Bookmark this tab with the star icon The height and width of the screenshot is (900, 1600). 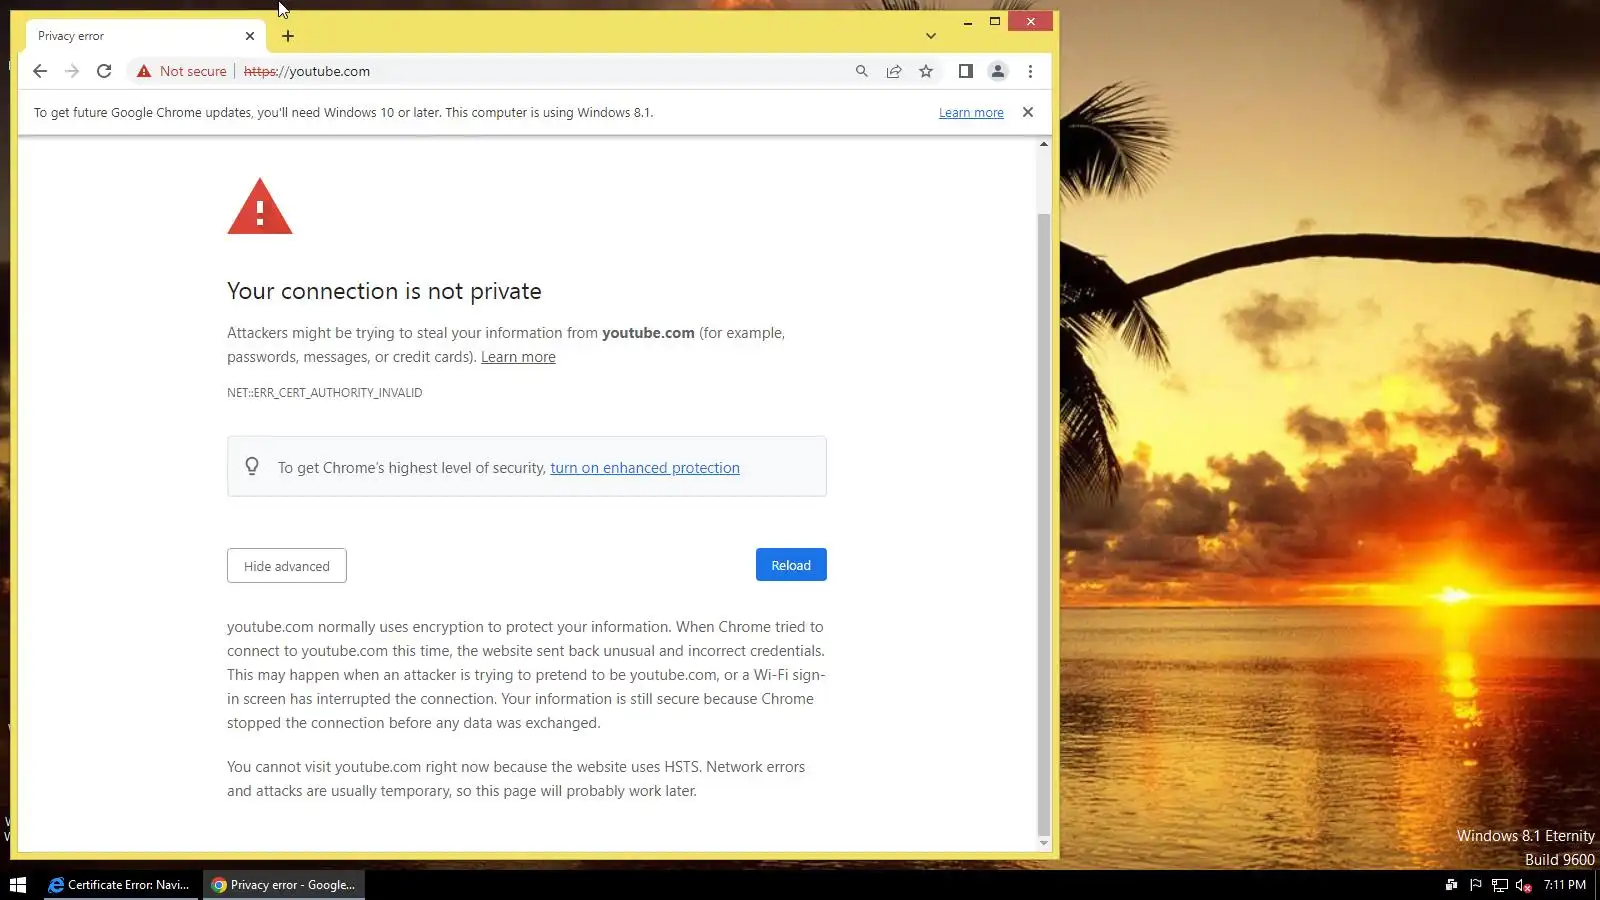coord(926,71)
